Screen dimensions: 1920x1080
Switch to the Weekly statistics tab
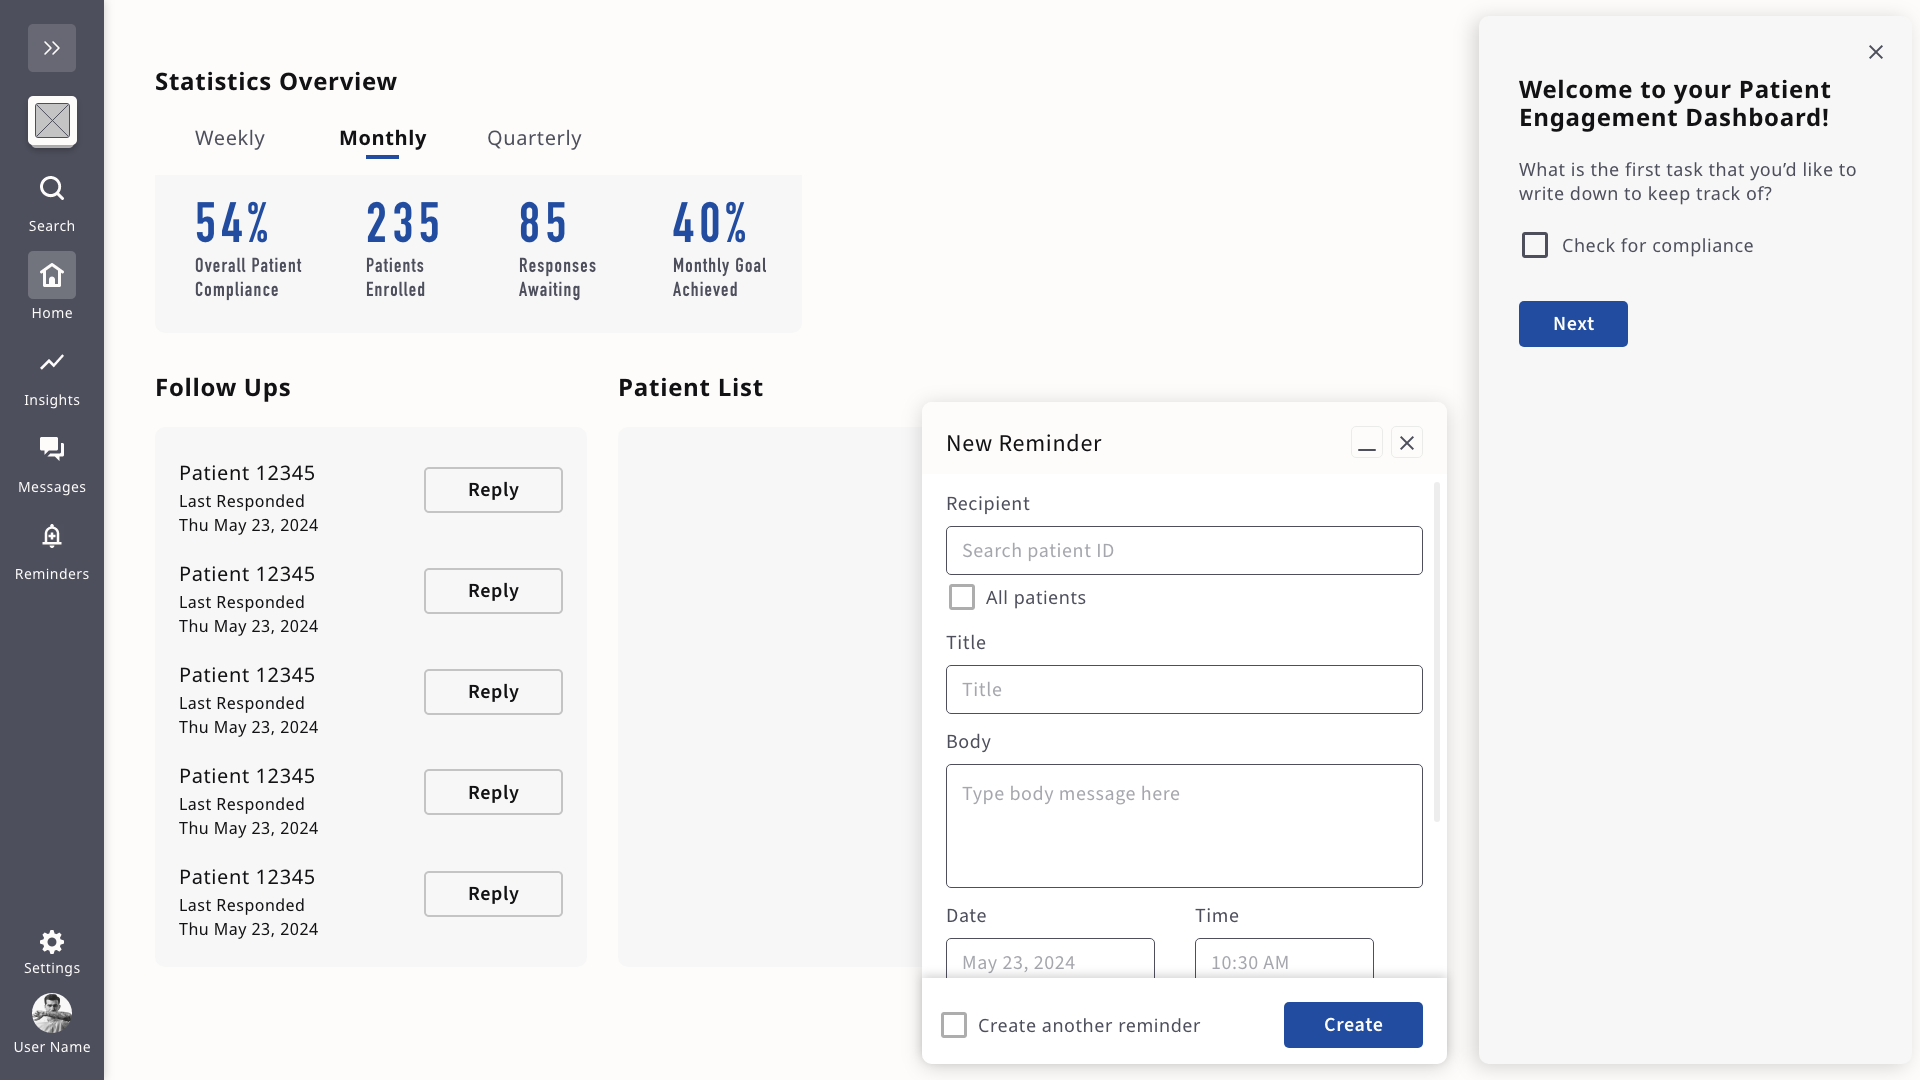(230, 138)
